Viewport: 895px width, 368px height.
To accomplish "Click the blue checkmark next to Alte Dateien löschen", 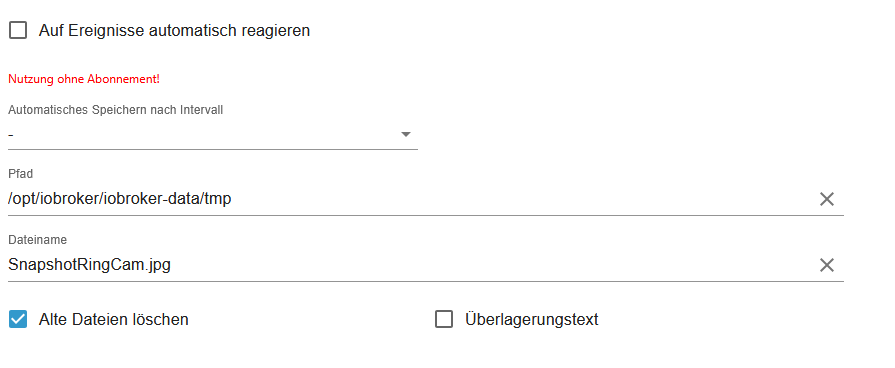I will click(18, 319).
